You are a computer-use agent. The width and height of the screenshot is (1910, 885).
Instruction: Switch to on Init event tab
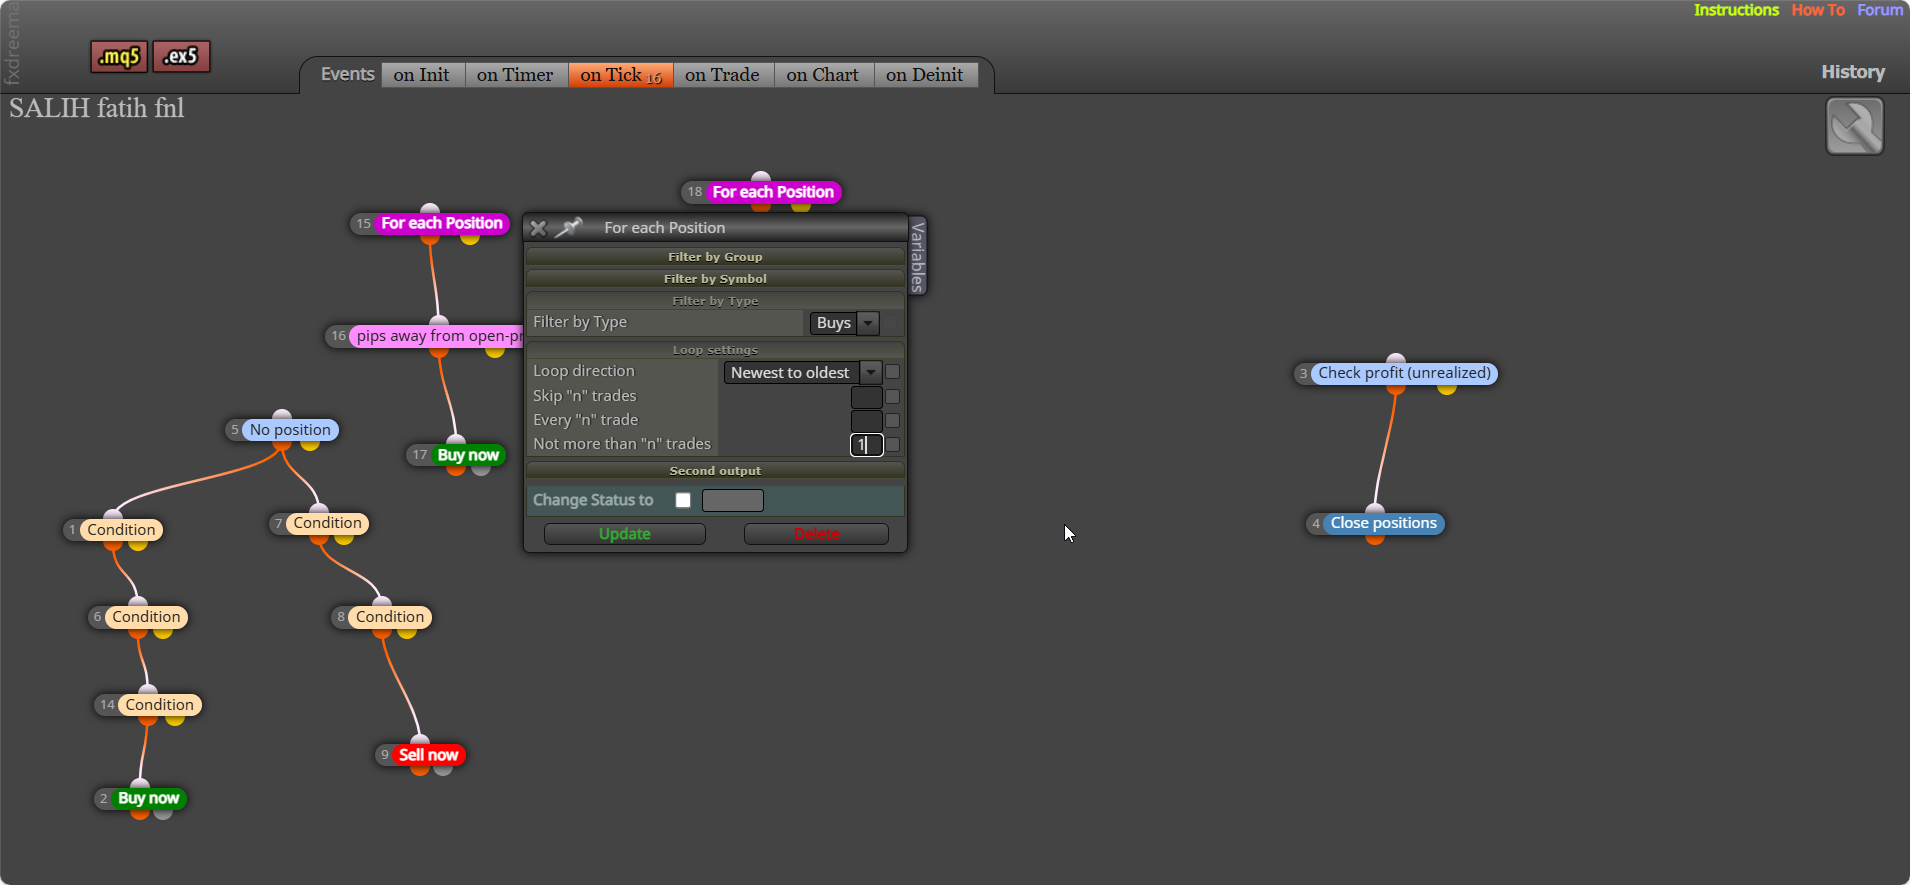click(x=421, y=75)
